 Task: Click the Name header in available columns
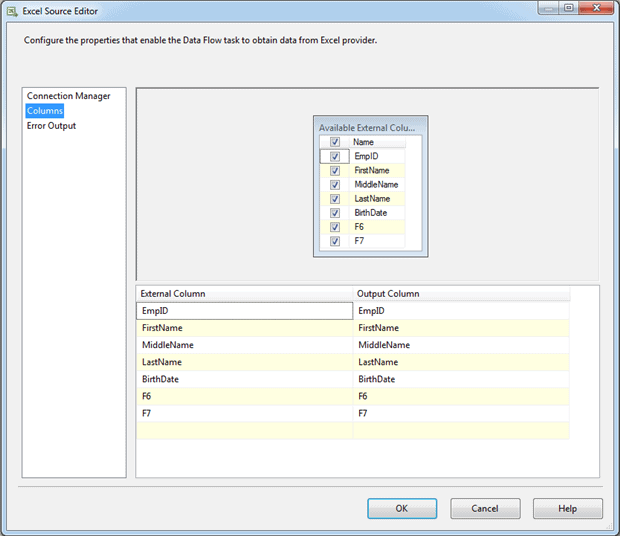377,142
